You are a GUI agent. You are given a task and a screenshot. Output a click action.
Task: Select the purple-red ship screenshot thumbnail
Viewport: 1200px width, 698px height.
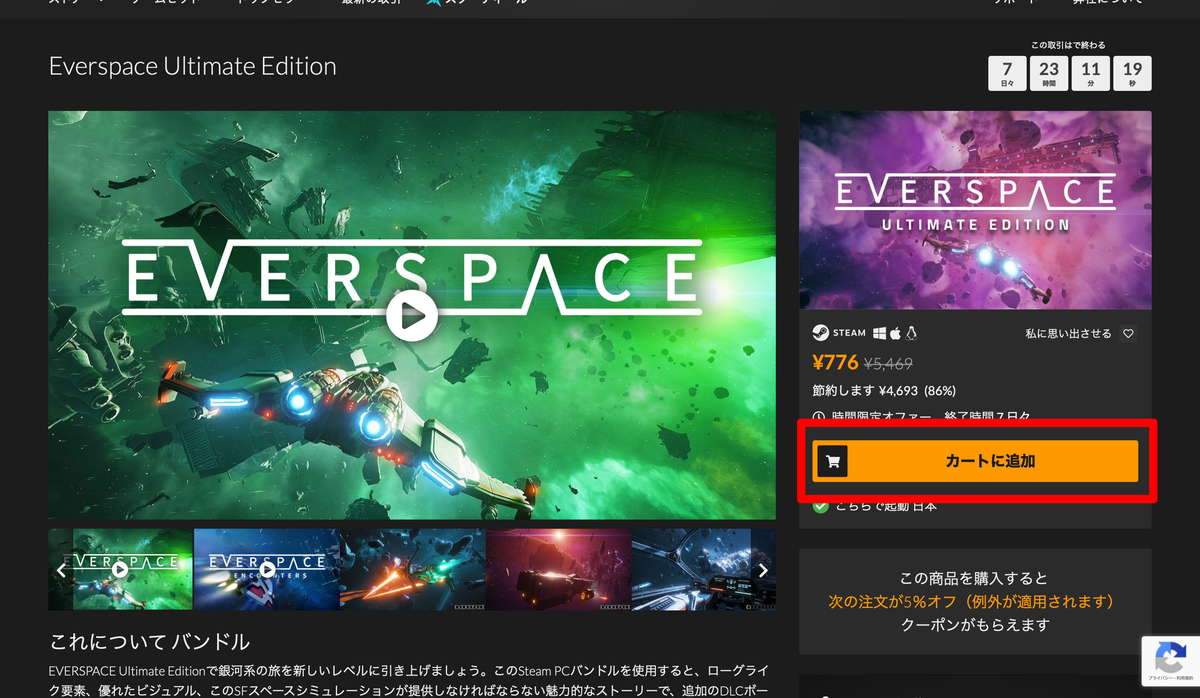pos(558,570)
